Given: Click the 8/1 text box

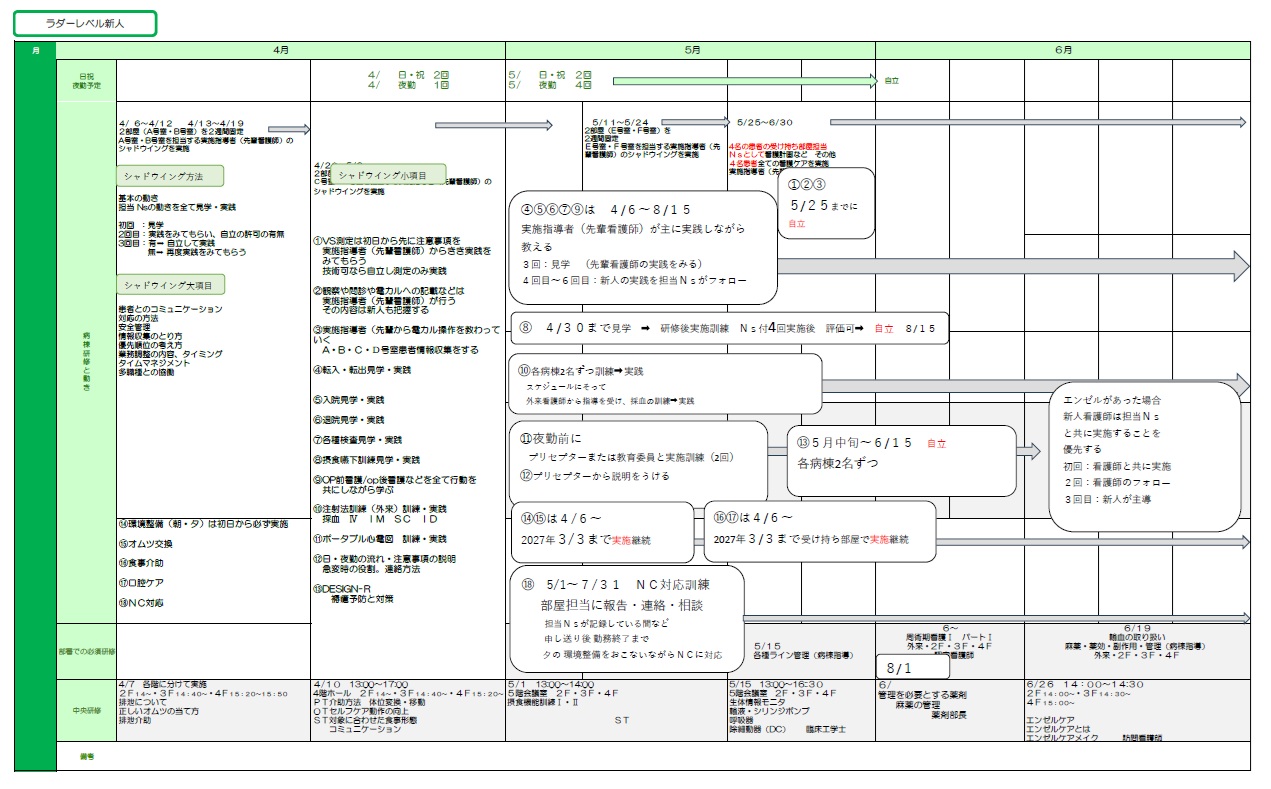Looking at the screenshot, I should [x=912, y=667].
